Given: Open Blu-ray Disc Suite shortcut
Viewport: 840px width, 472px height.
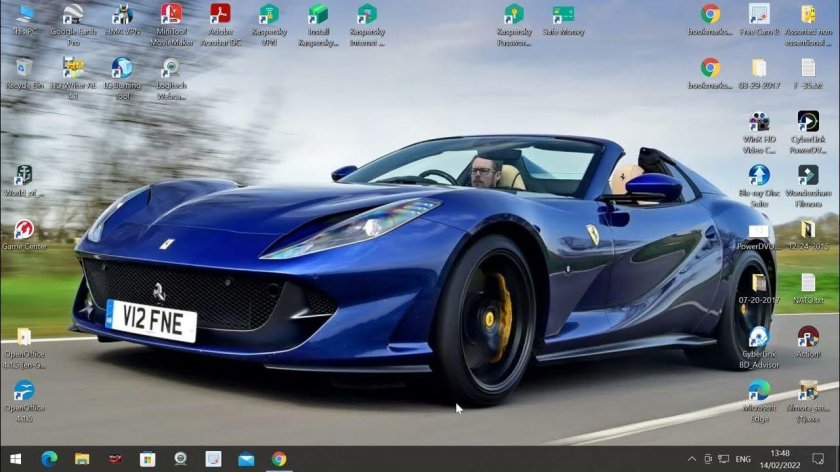Looking at the screenshot, I should coord(759,176).
